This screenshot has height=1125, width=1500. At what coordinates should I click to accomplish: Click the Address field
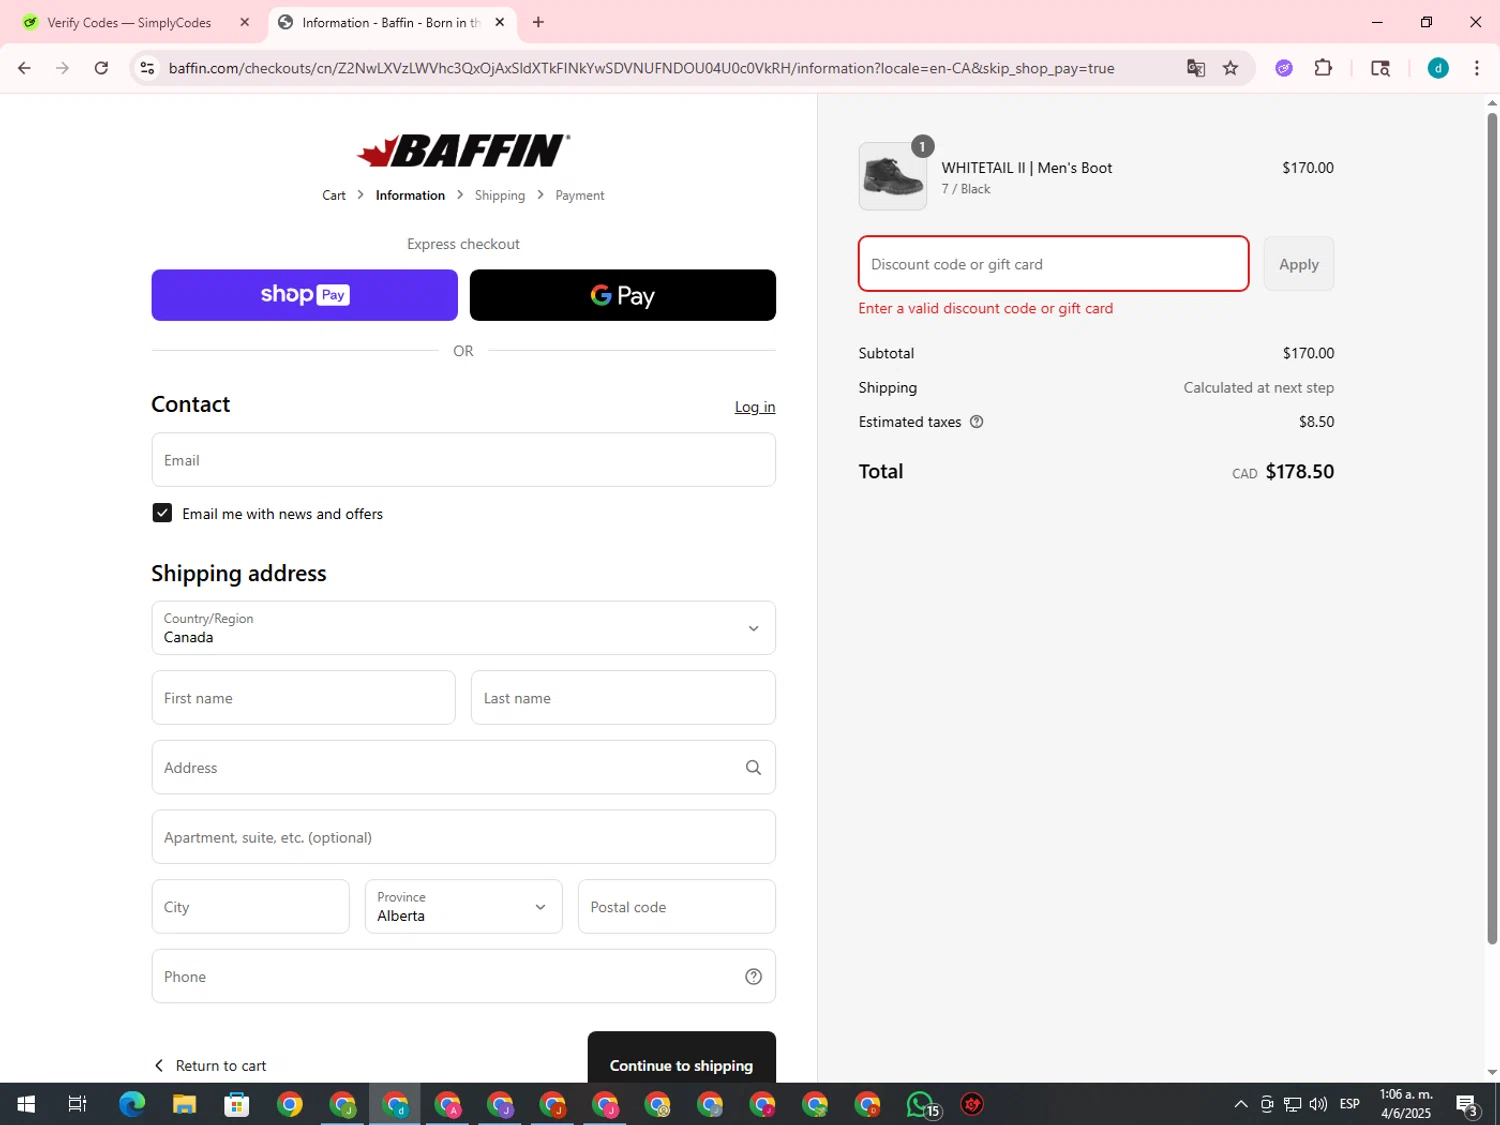coord(463,767)
